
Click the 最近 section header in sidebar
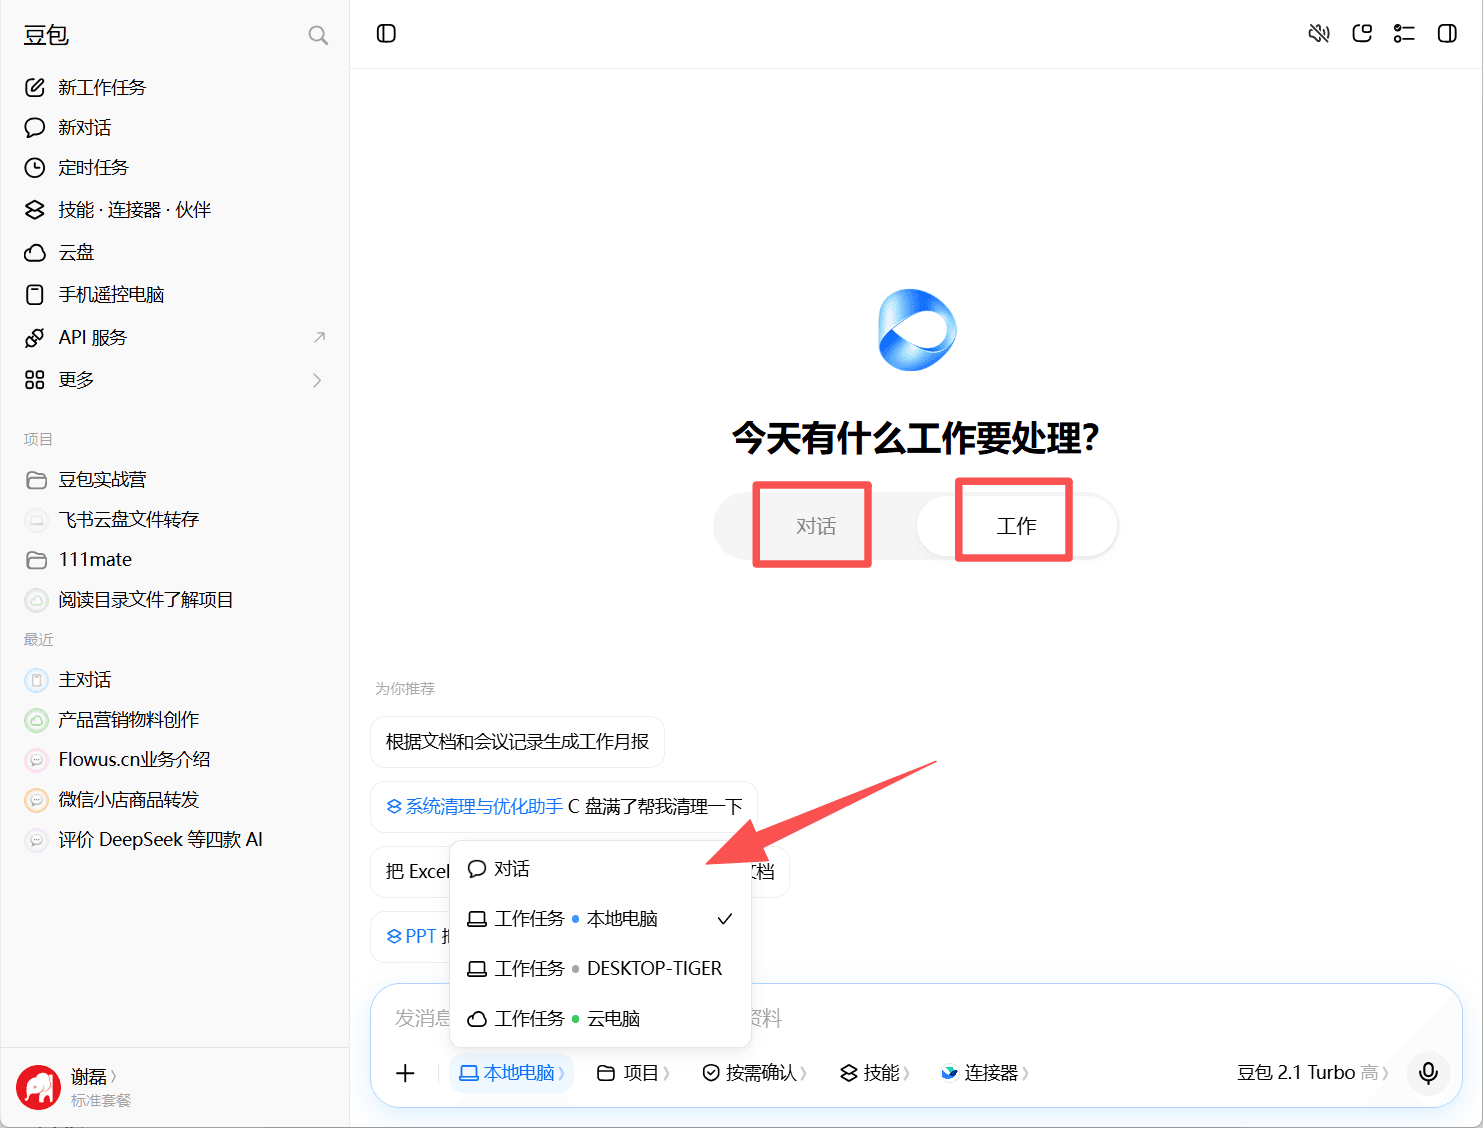tap(38, 640)
